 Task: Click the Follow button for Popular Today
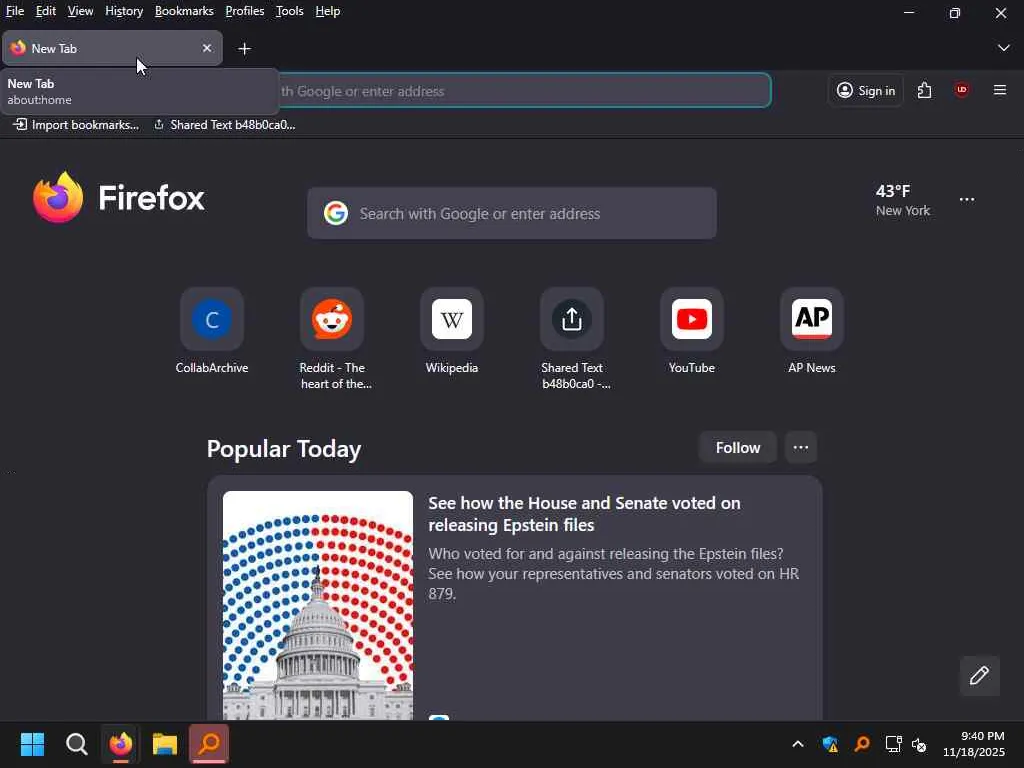click(738, 447)
